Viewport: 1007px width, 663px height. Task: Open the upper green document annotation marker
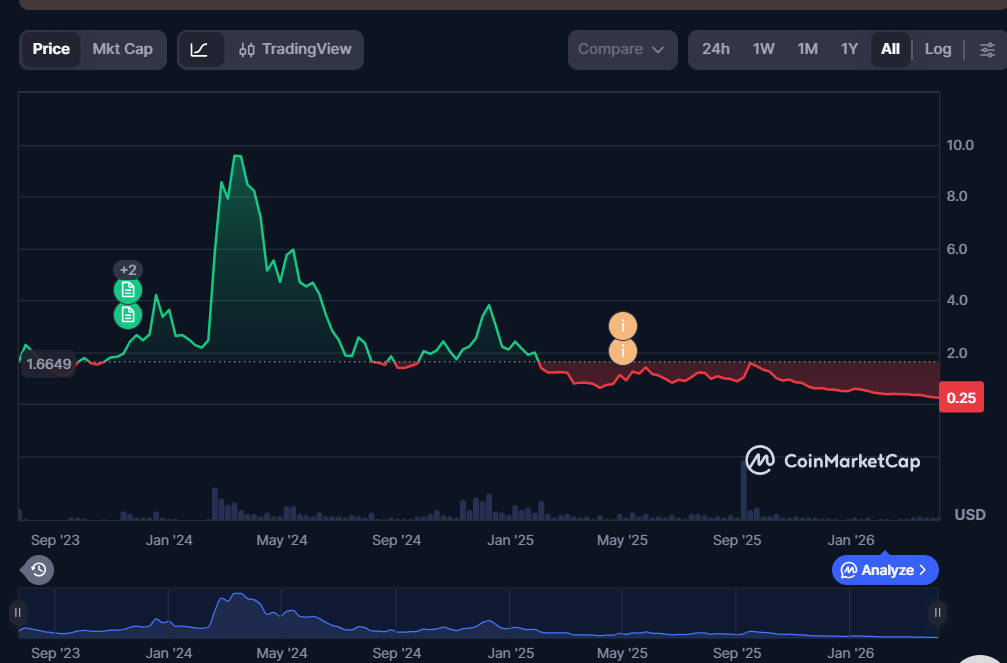pyautogui.click(x=127, y=289)
